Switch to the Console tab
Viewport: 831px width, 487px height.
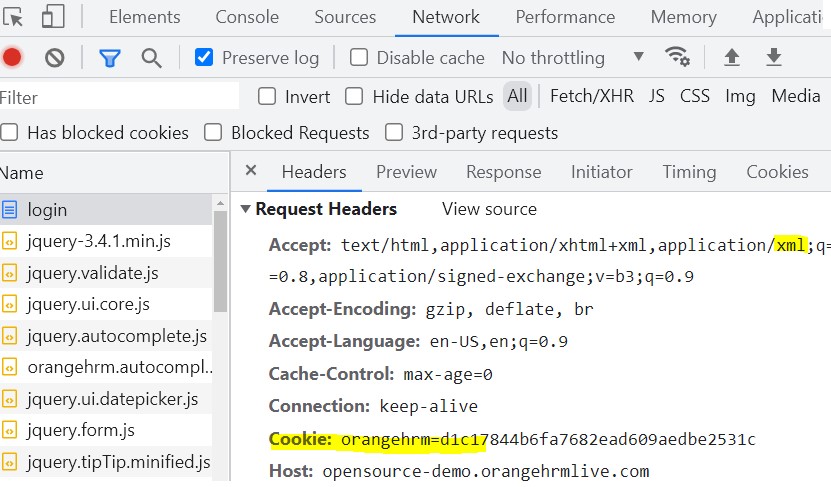tap(247, 17)
